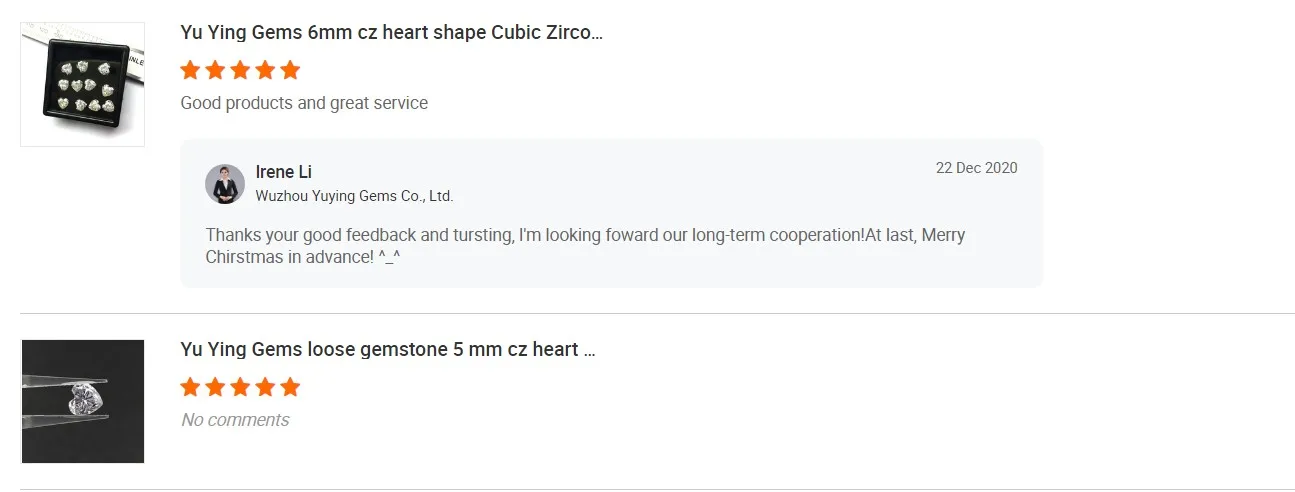Image resolution: width=1295 pixels, height=492 pixels.
Task: Click the fourth star of the 6mm review
Action: point(265,70)
